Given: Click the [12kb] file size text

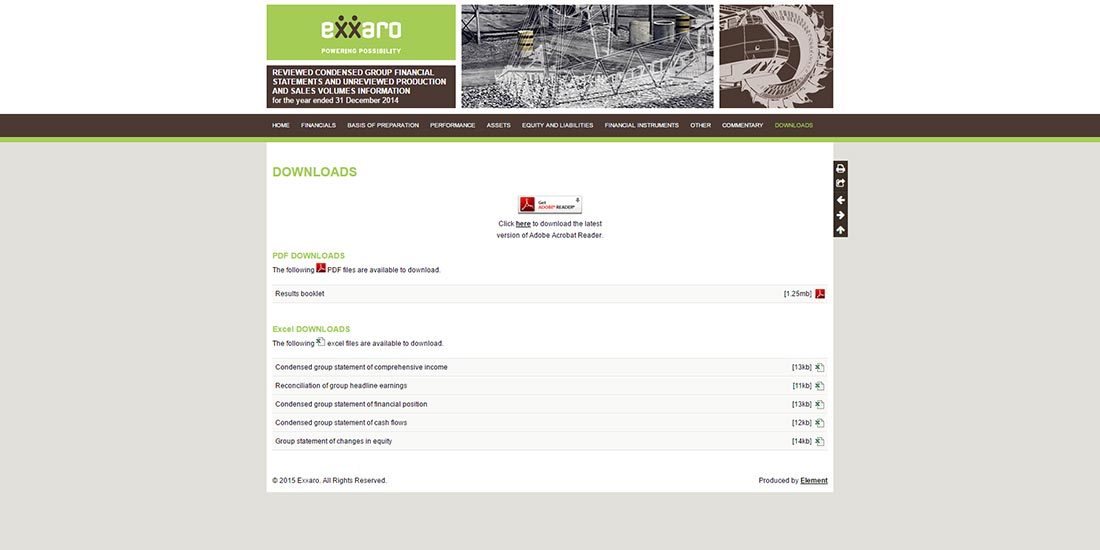Looking at the screenshot, I should click(x=802, y=422).
